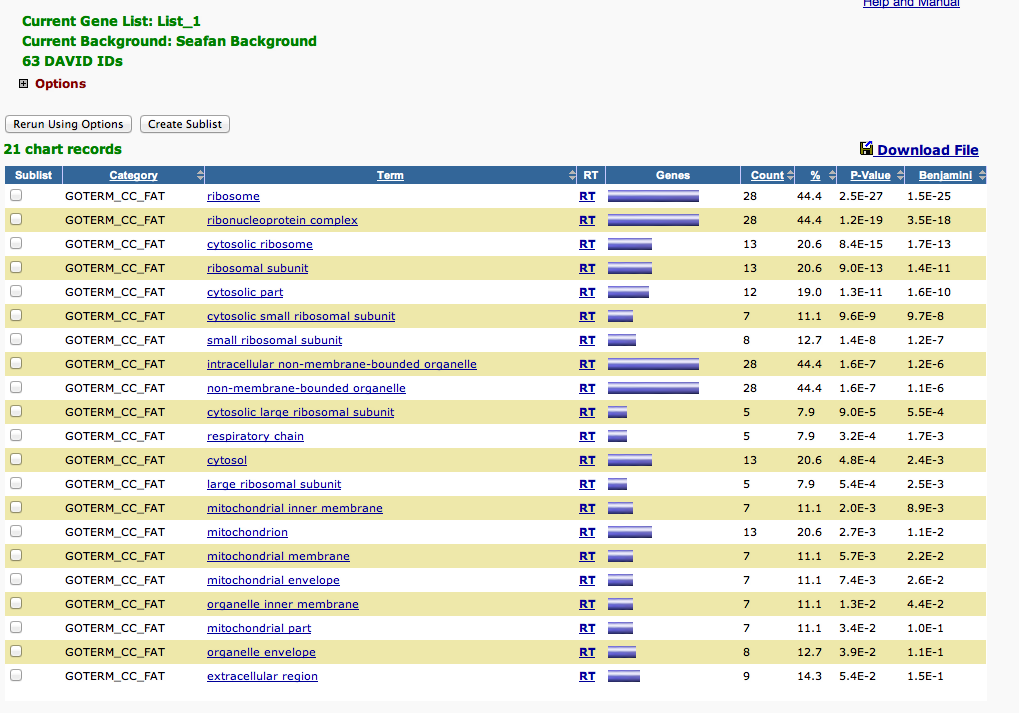This screenshot has height=713, width=1019.
Task: Open the mitochondrial part term link
Action: (259, 629)
